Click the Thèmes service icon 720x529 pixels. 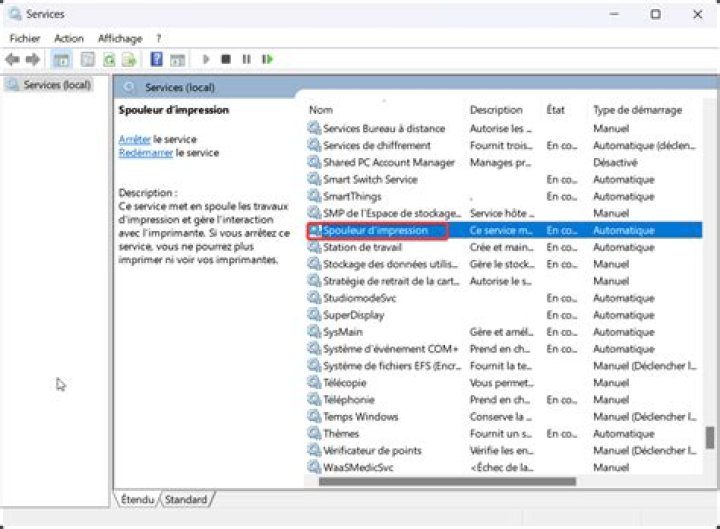pyautogui.click(x=314, y=433)
